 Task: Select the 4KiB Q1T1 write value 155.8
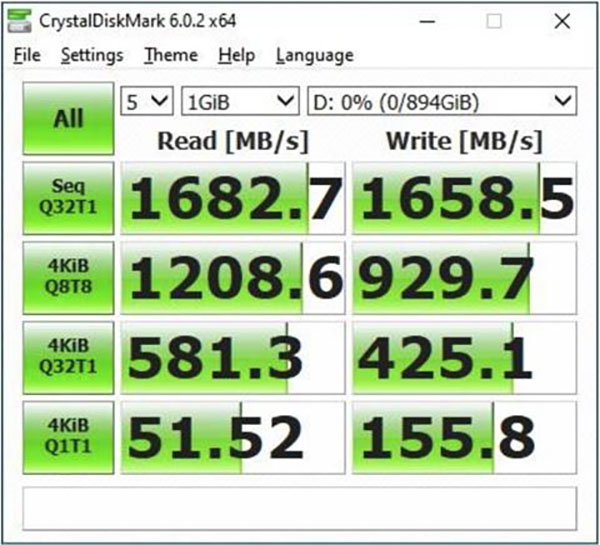coord(465,437)
